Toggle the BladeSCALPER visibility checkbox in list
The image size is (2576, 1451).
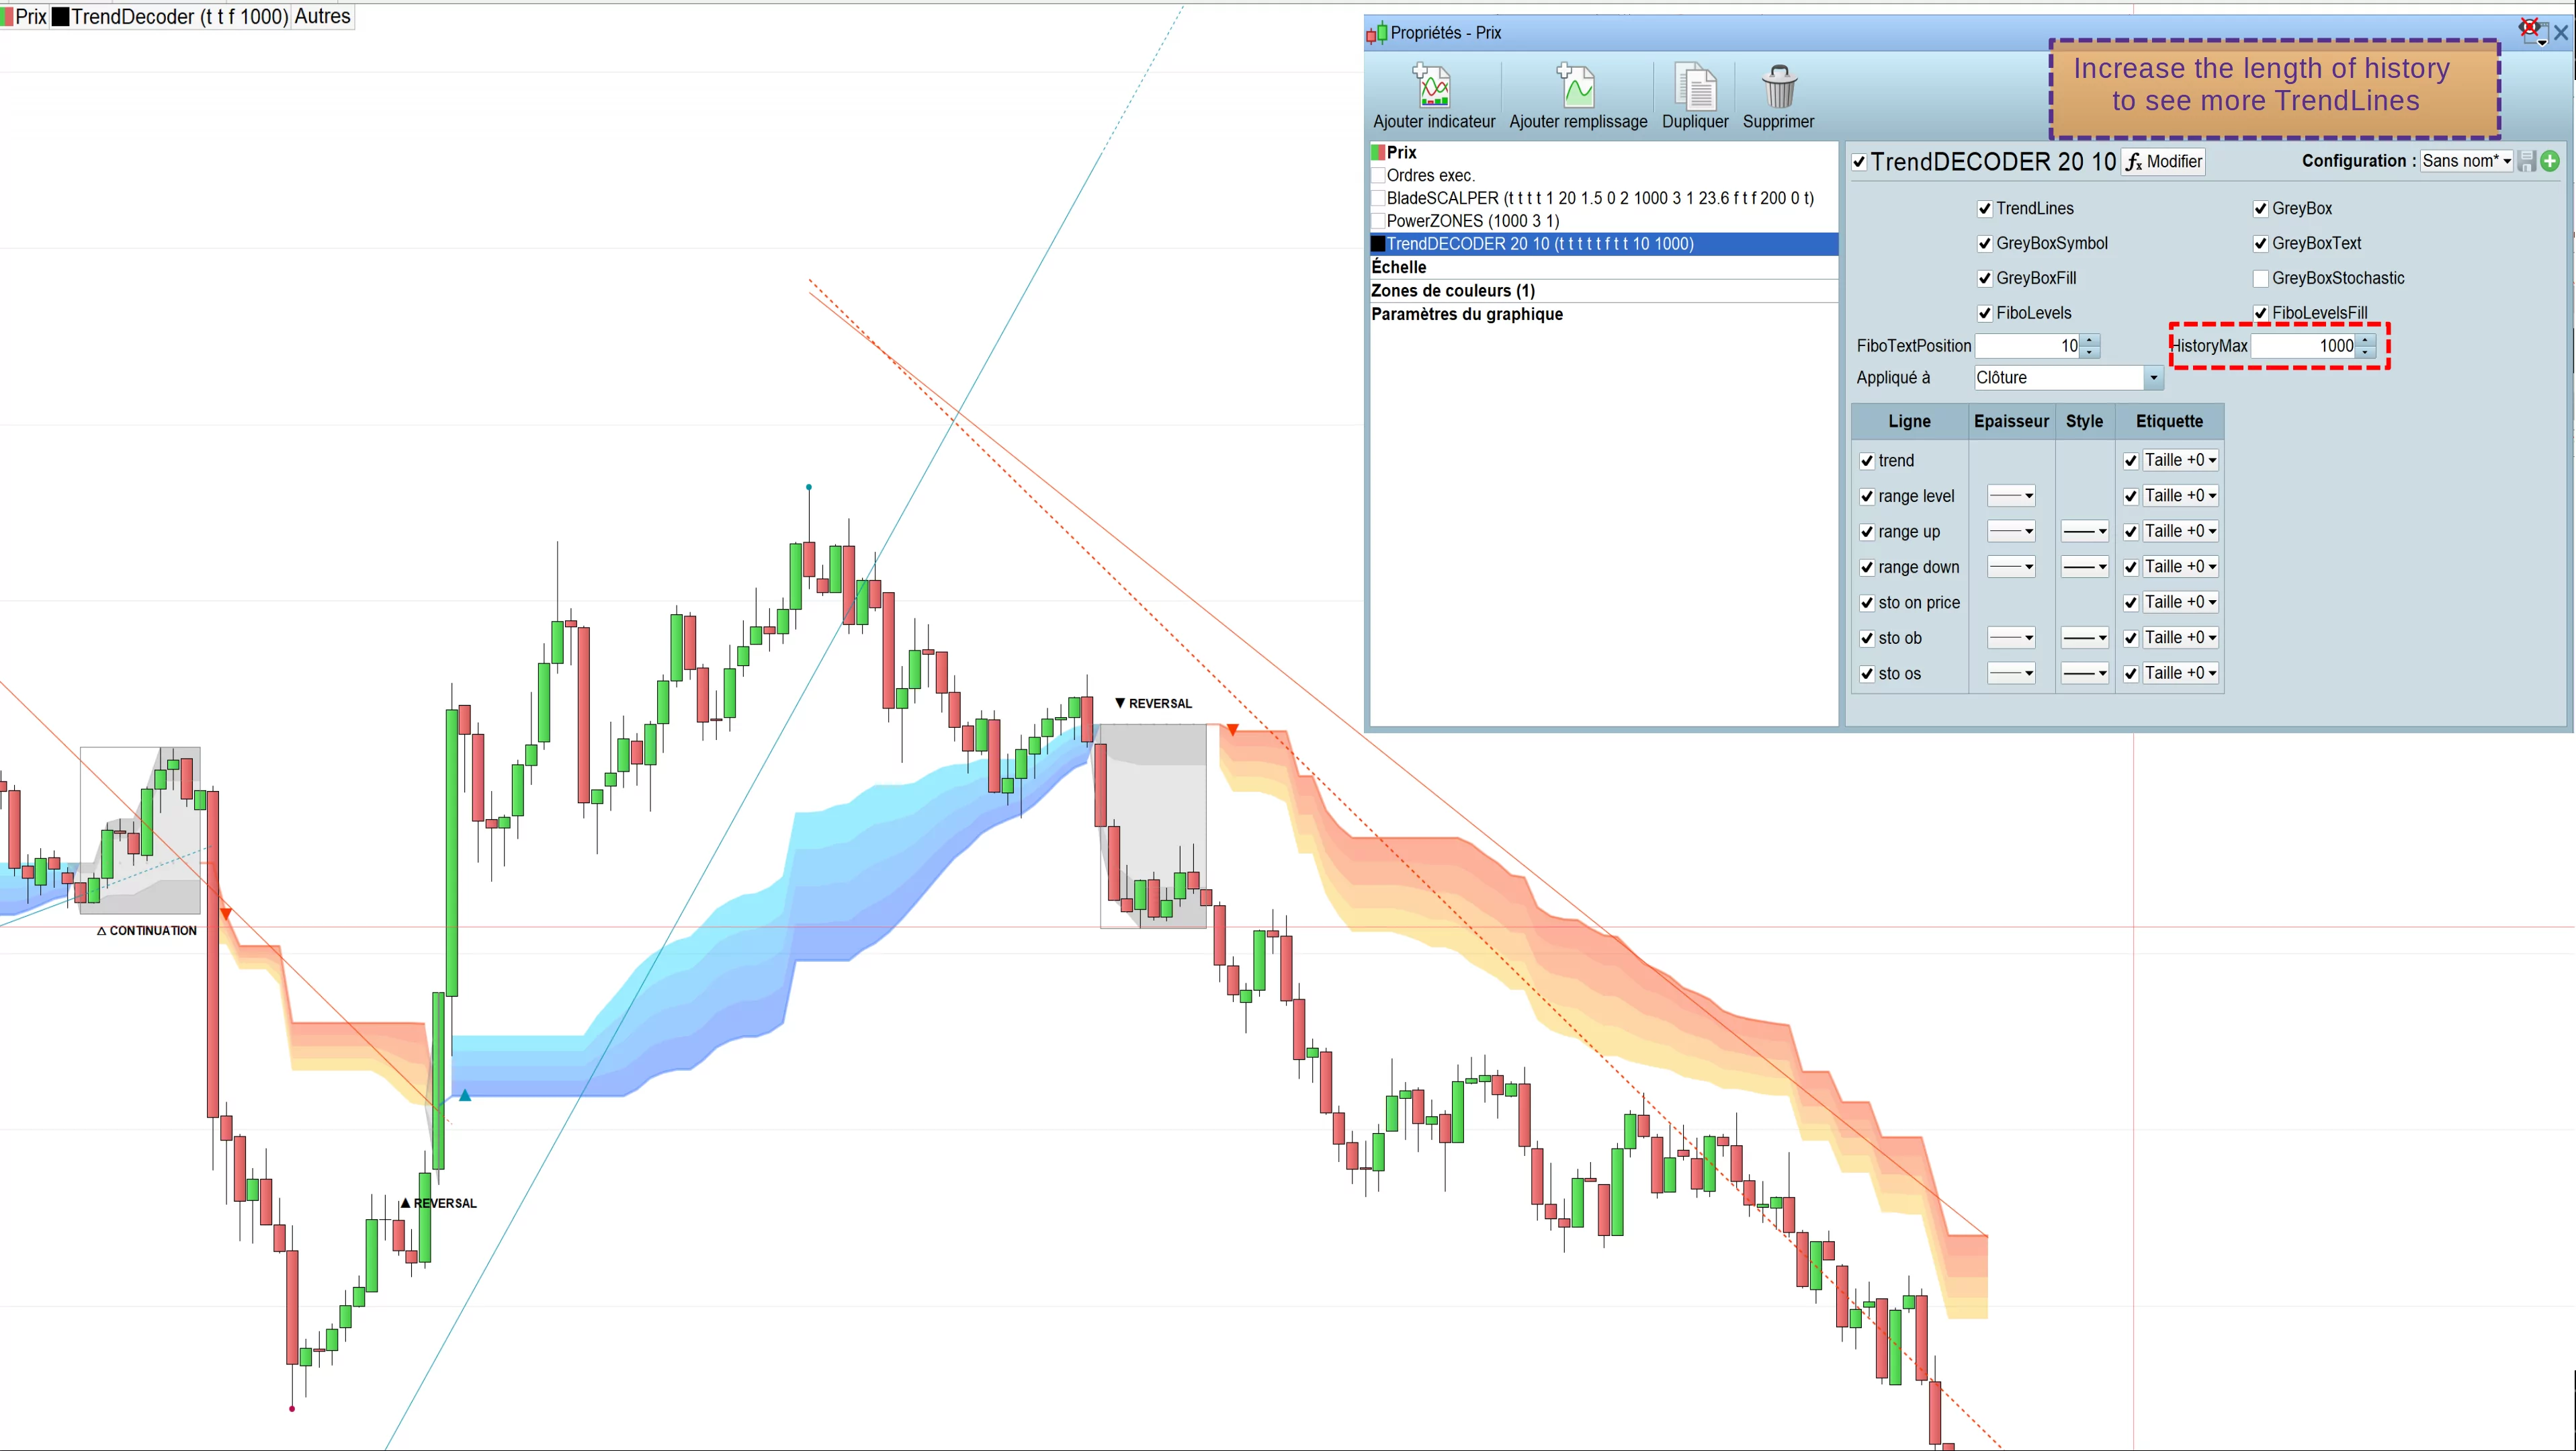coord(1378,199)
